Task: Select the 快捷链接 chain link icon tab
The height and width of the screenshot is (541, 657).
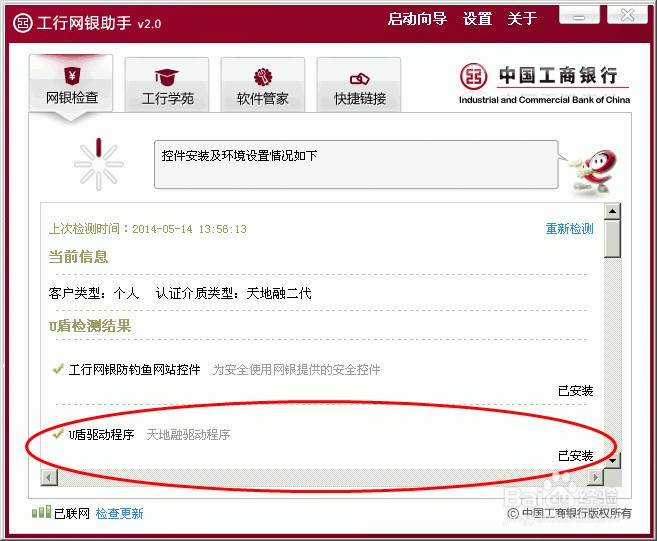Action: coord(359,85)
